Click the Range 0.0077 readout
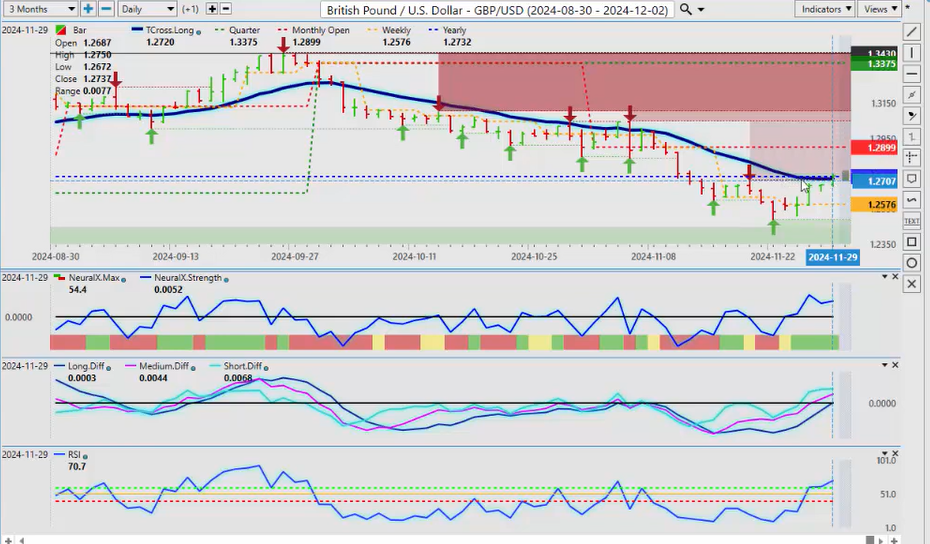 [x=83, y=91]
